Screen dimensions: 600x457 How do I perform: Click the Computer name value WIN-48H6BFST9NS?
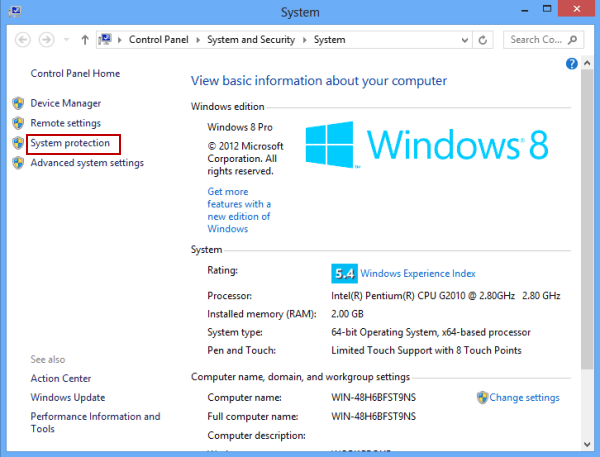pyautogui.click(x=373, y=398)
